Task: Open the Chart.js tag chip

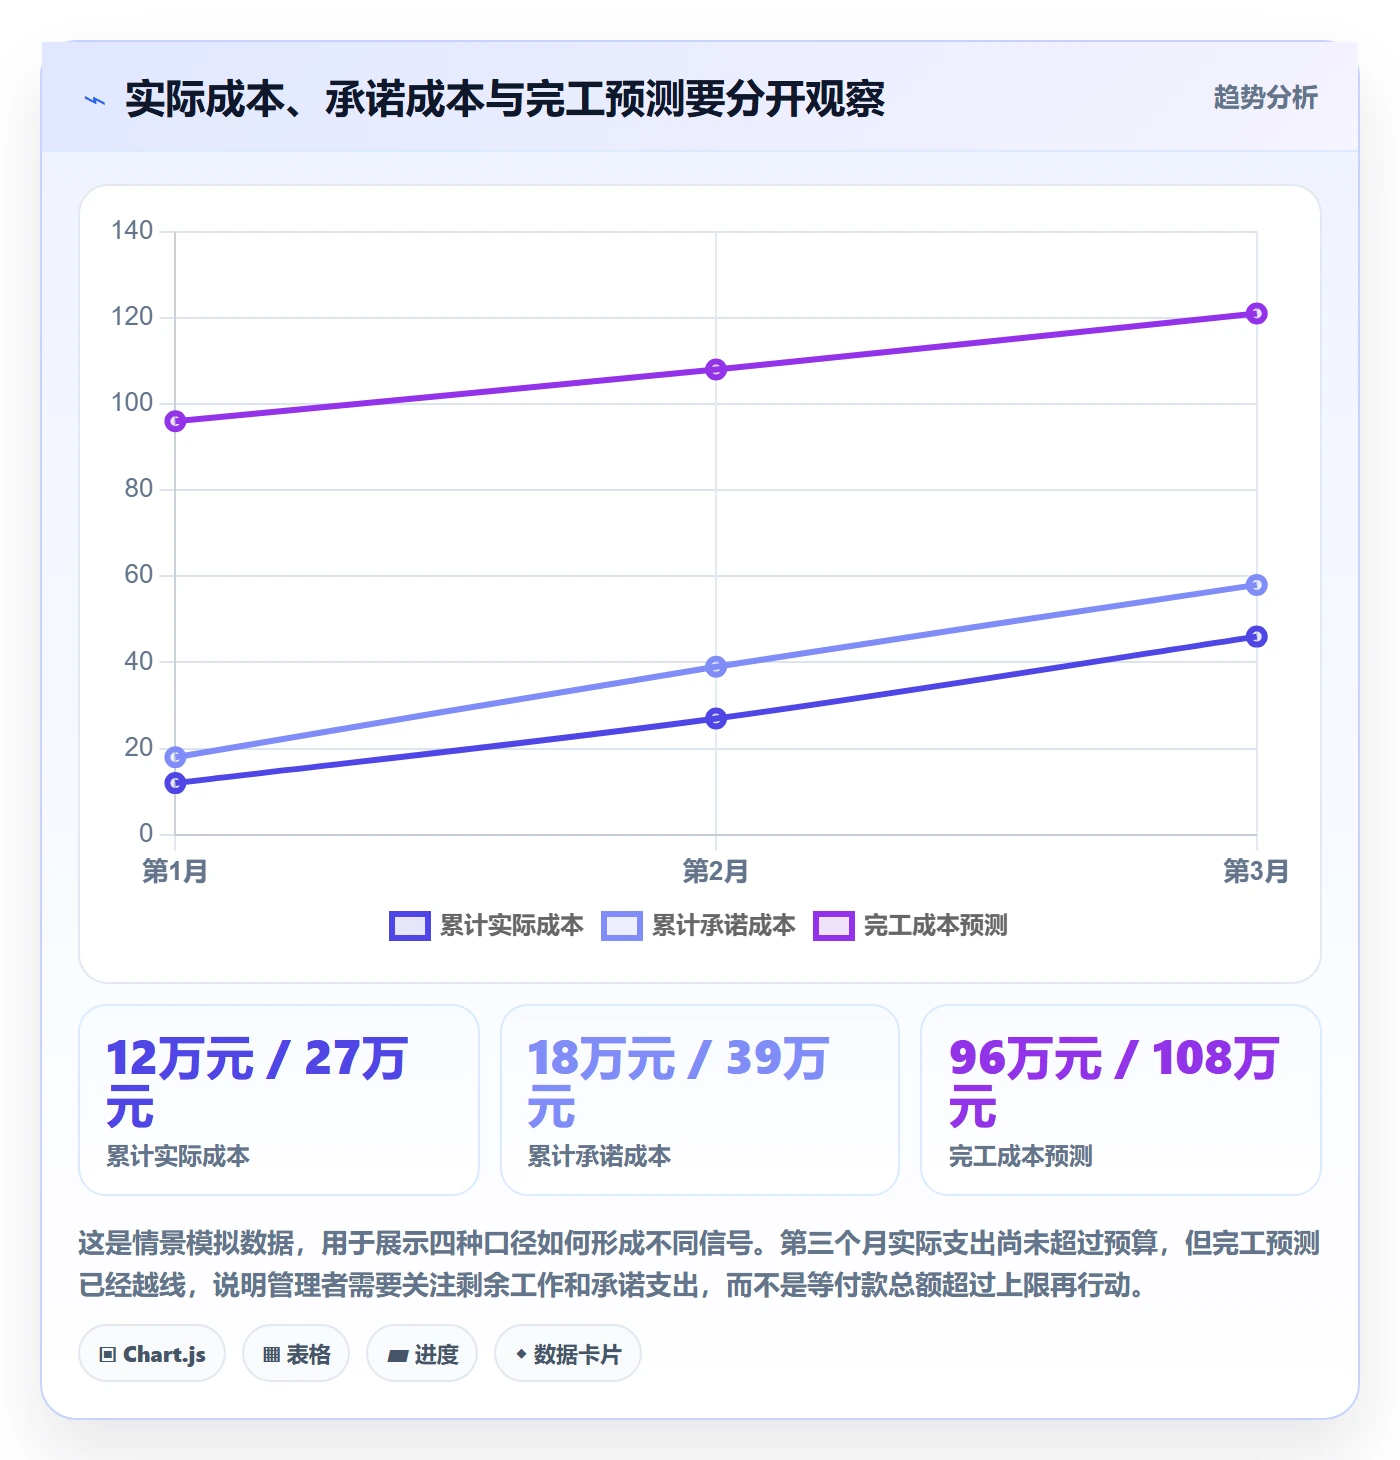Action: tap(152, 1354)
